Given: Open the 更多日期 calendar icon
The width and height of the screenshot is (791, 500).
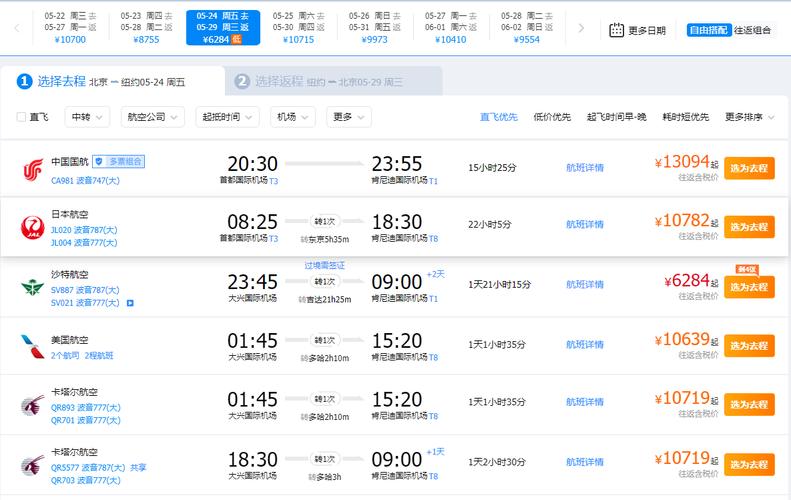Looking at the screenshot, I should [616, 30].
